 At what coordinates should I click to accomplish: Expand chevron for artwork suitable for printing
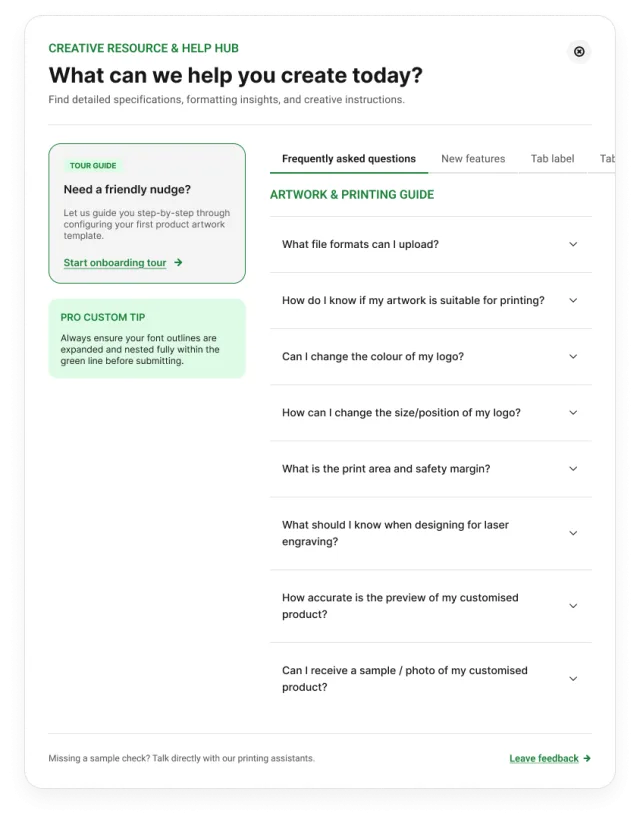coord(573,300)
